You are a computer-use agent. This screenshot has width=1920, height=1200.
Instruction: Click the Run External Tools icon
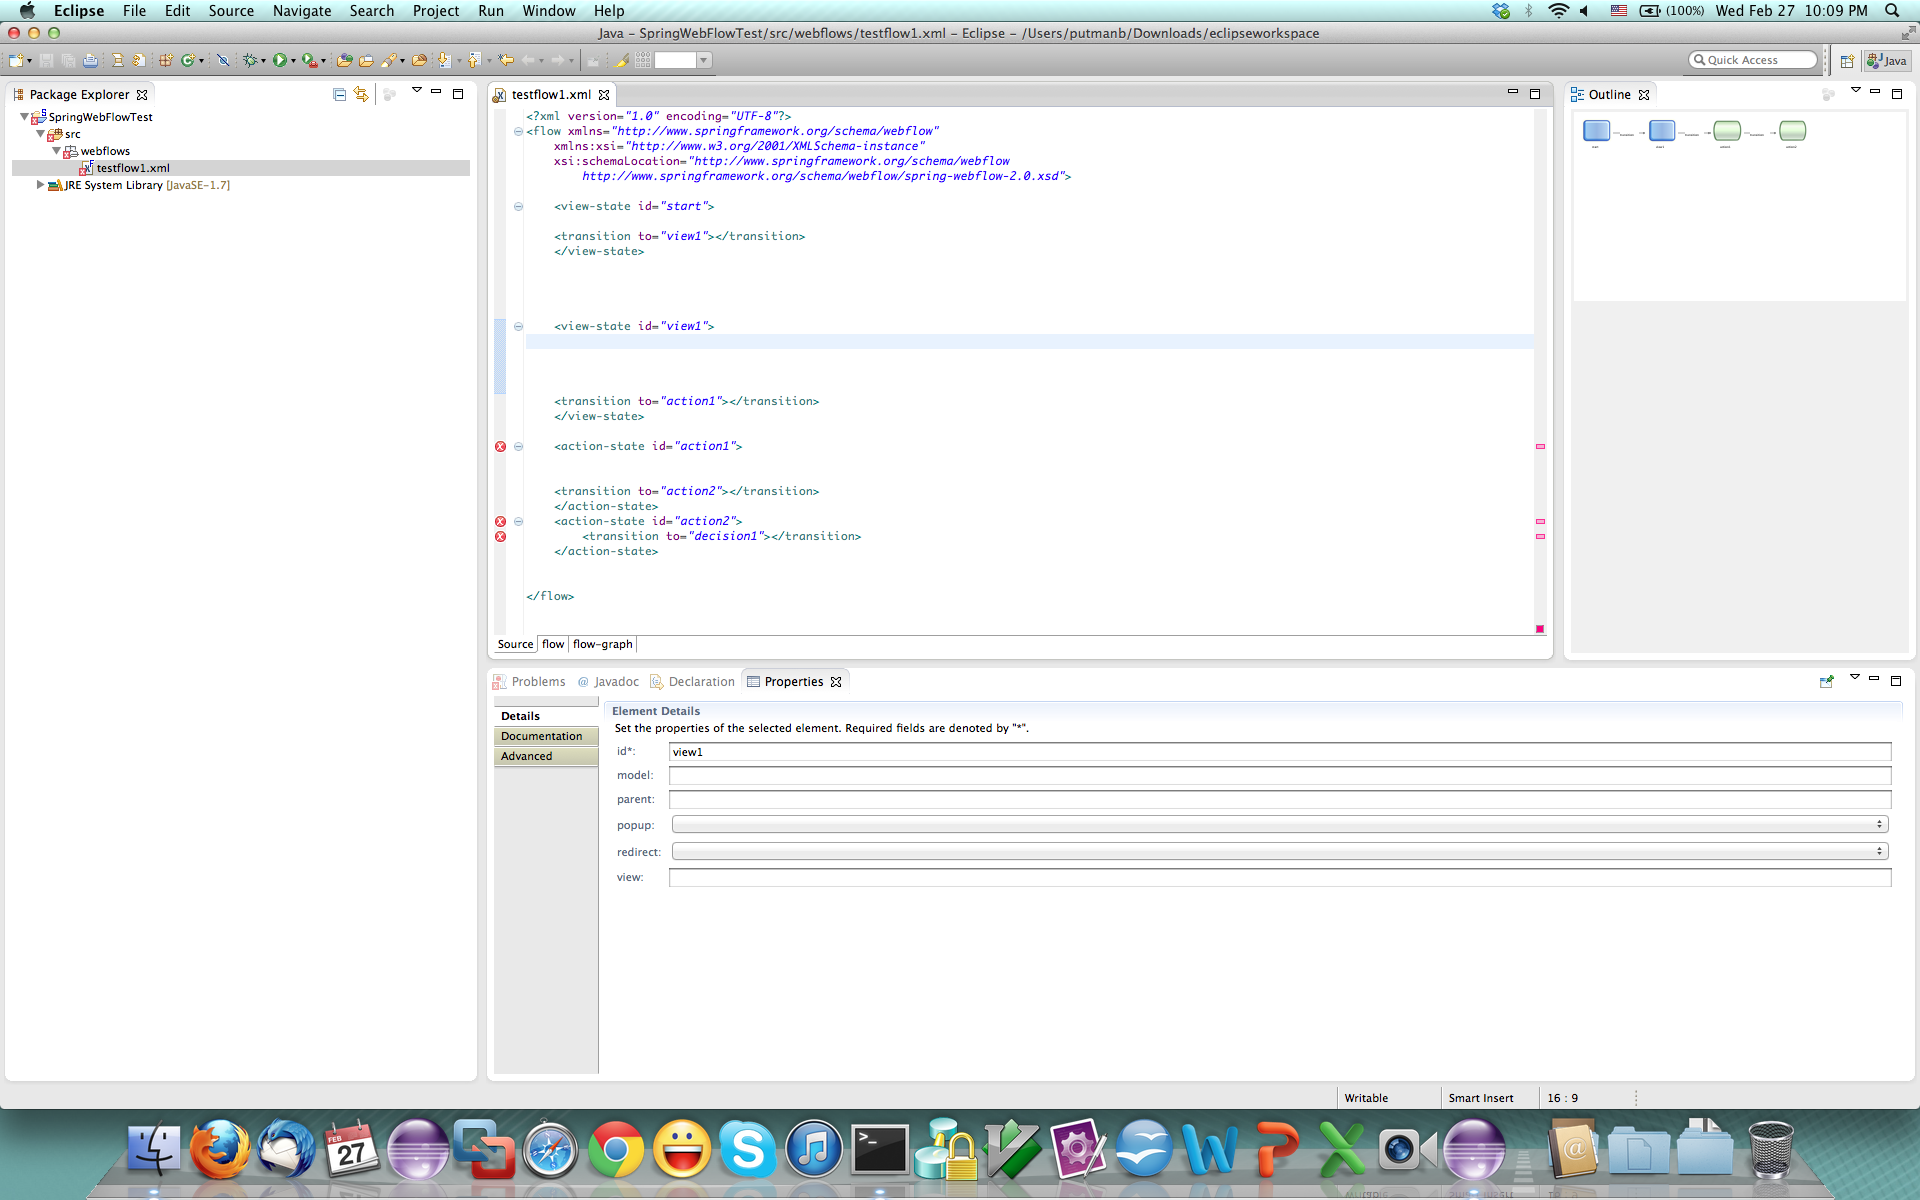tap(310, 61)
